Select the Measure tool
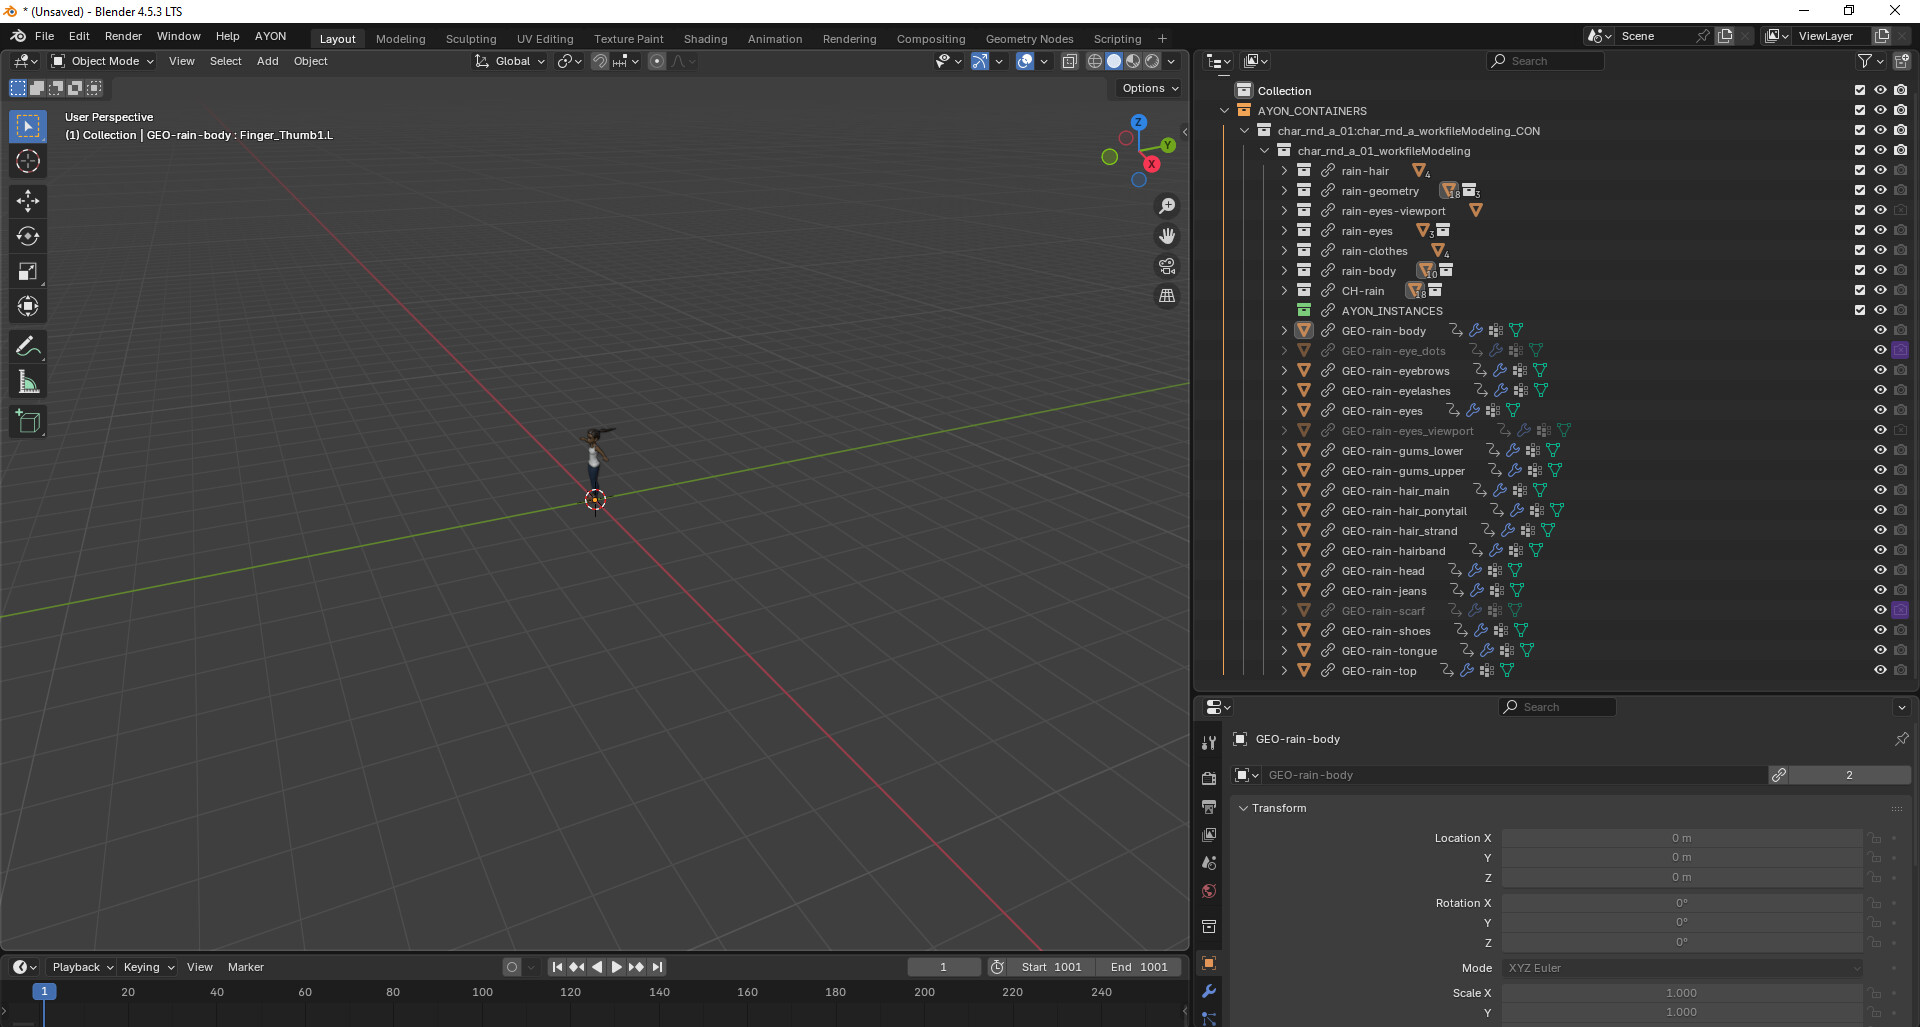 (x=28, y=382)
